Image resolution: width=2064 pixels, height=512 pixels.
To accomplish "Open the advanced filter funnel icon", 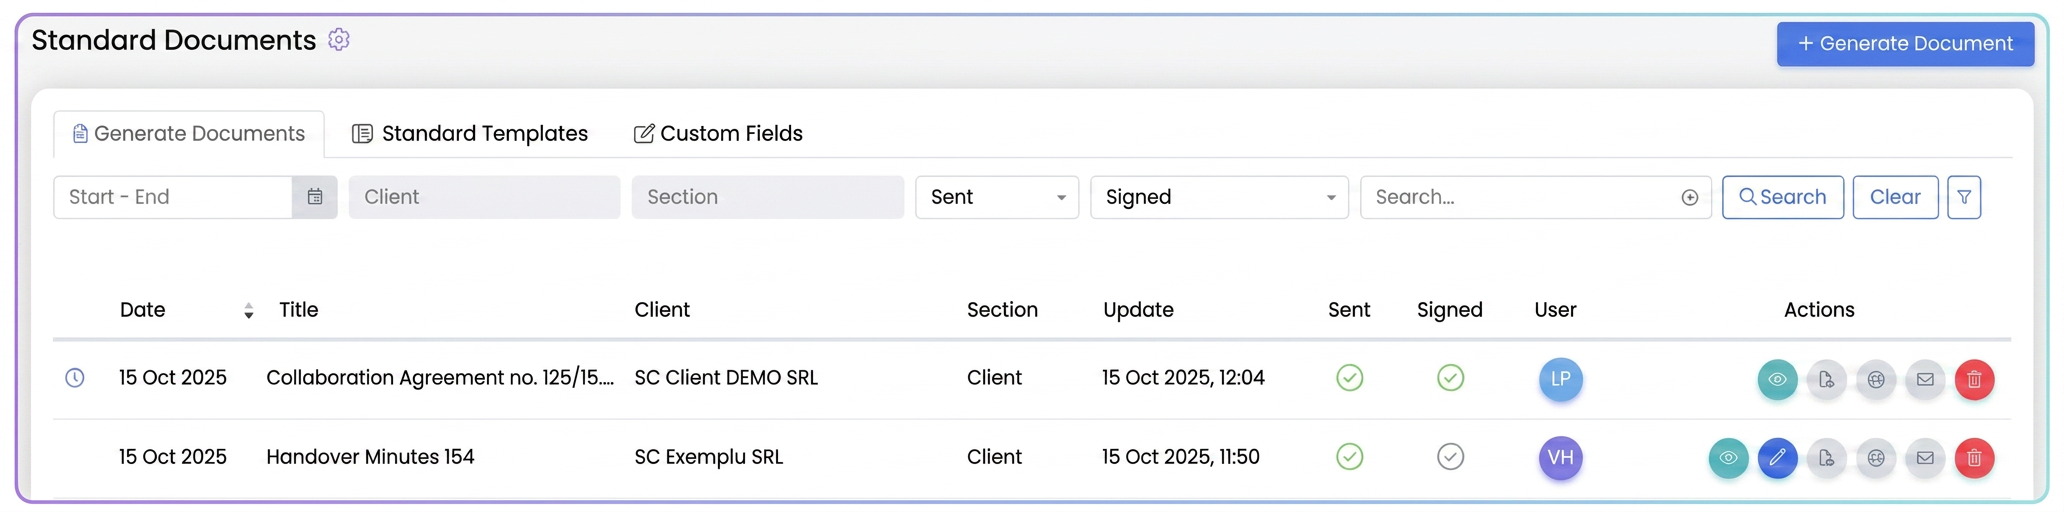I will (1964, 197).
